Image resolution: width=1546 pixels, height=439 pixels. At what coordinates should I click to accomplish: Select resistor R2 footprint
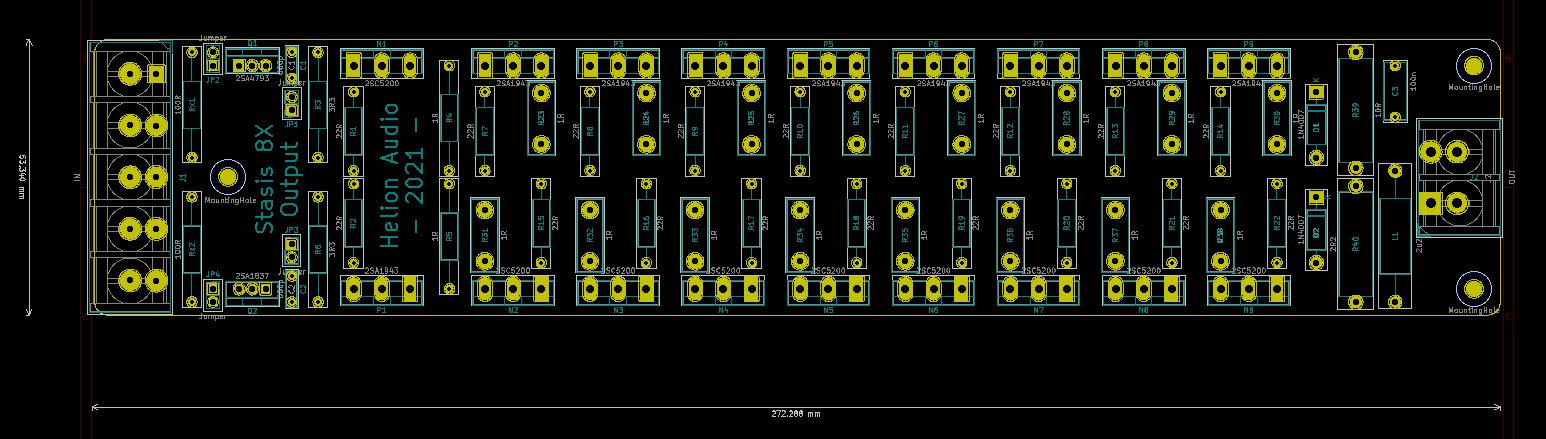pos(353,224)
